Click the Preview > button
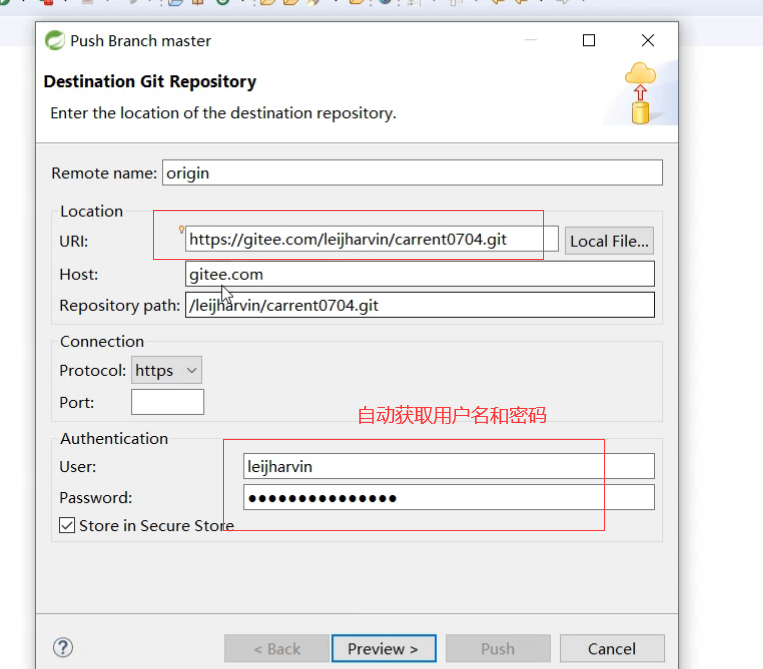The height and width of the screenshot is (669, 763). coord(383,649)
